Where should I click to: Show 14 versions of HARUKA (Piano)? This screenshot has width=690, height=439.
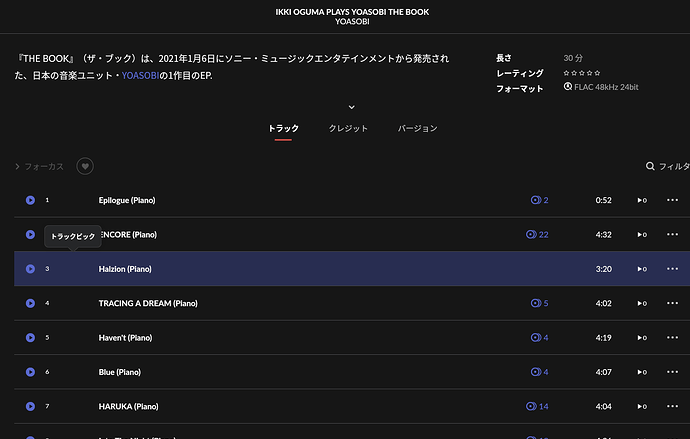tap(537, 406)
